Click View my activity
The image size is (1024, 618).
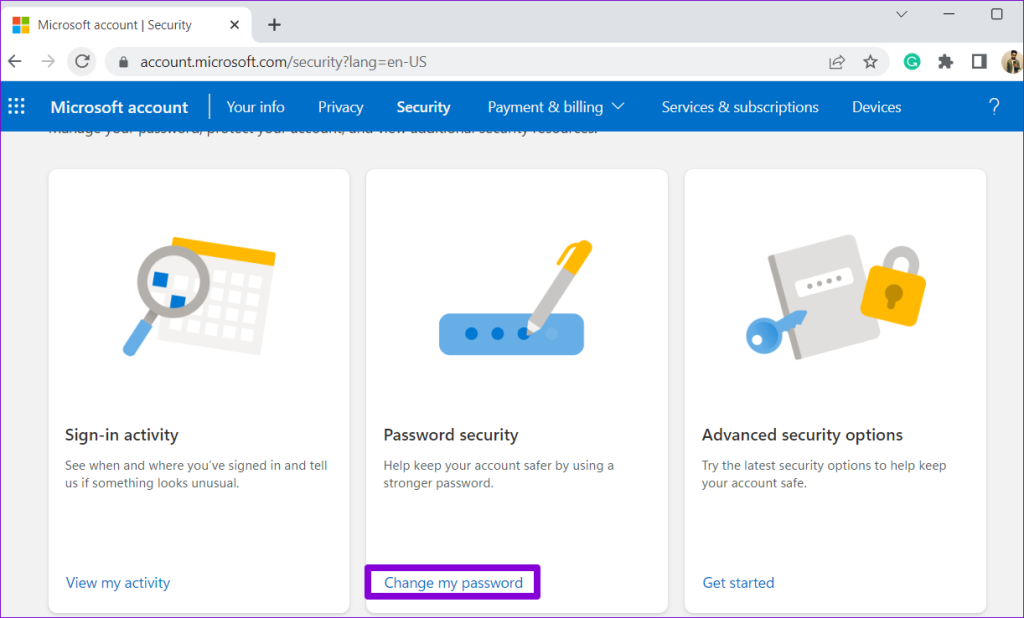[118, 582]
